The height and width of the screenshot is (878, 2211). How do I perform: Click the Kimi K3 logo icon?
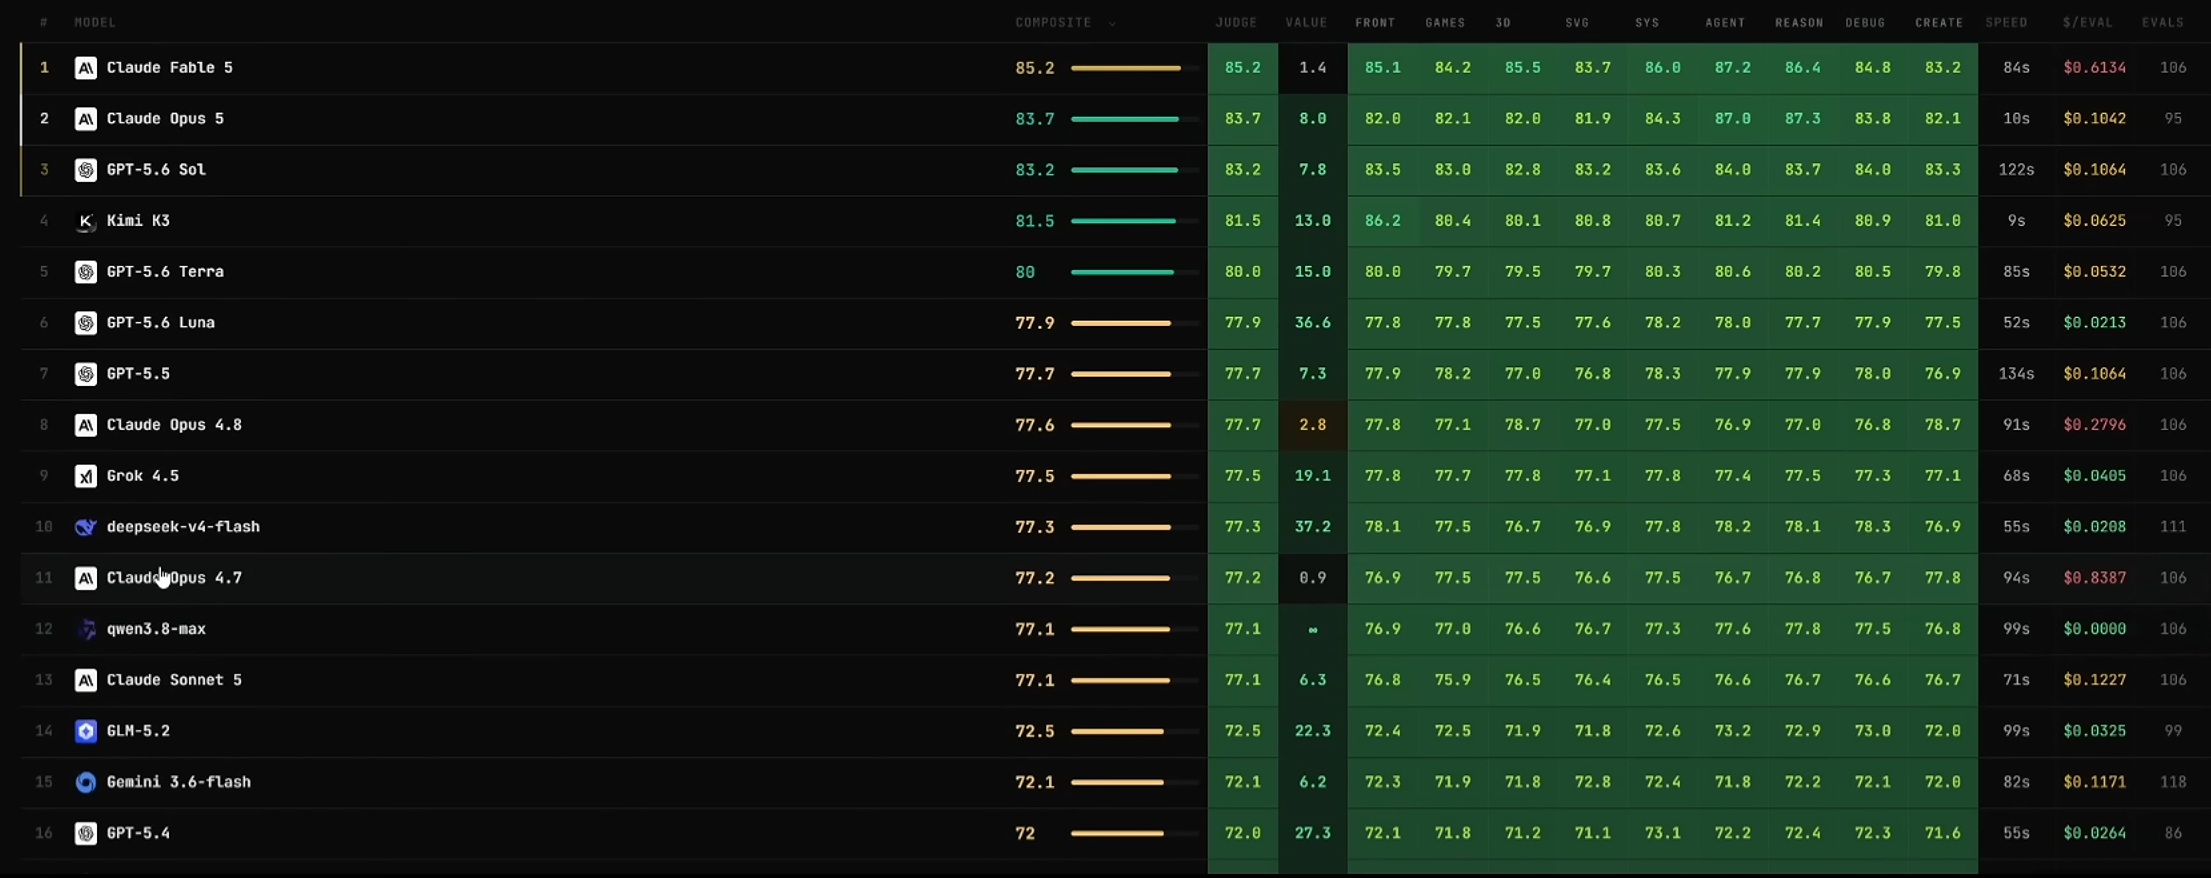(x=86, y=221)
